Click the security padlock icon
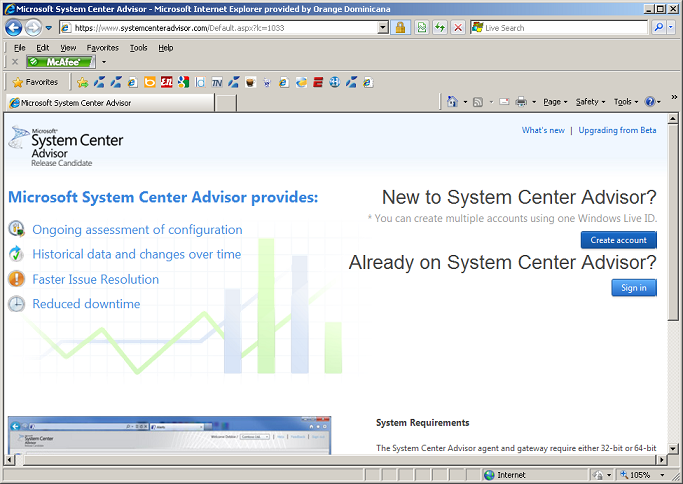683x484 pixels. [x=400, y=28]
